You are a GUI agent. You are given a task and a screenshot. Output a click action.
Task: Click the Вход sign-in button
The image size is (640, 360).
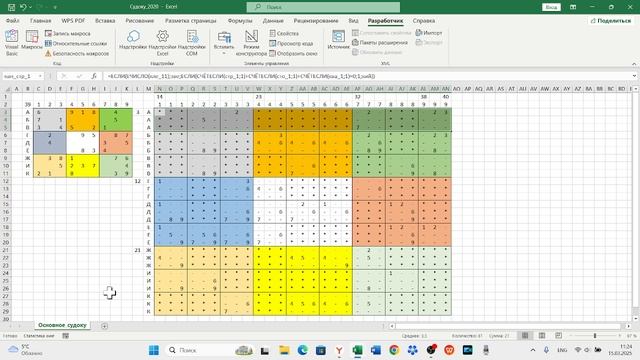(x=551, y=7)
